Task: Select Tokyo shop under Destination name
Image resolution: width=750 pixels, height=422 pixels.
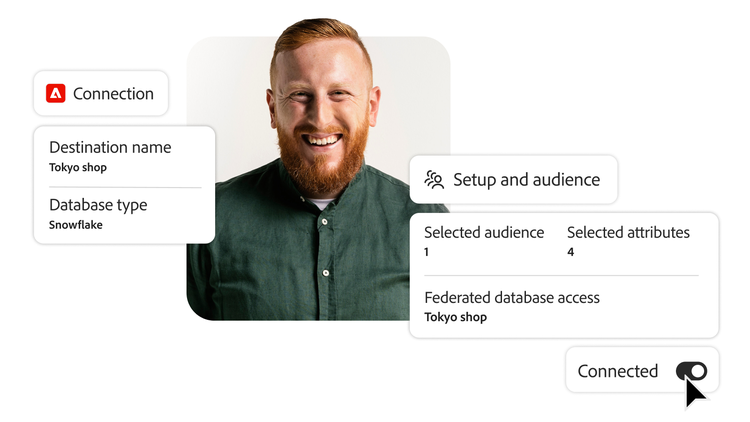Action: coord(78,167)
